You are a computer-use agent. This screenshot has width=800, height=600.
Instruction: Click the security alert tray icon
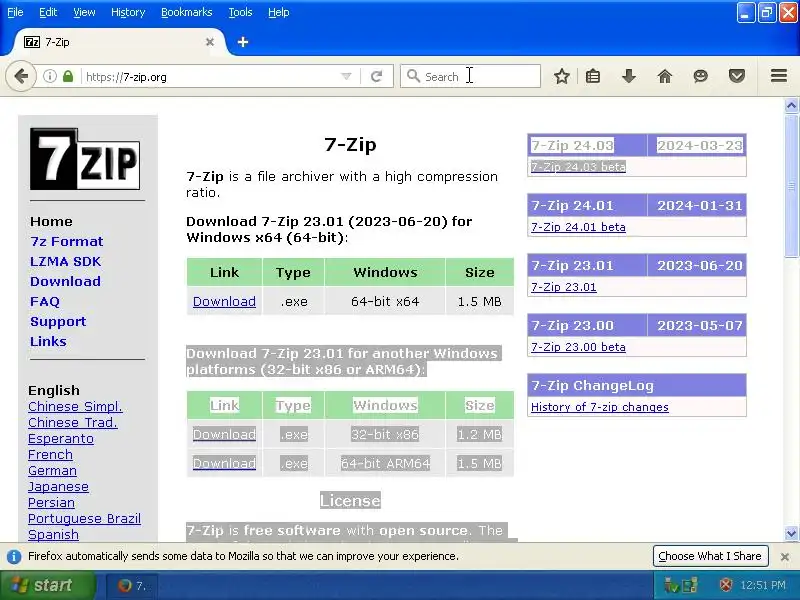tap(726, 585)
